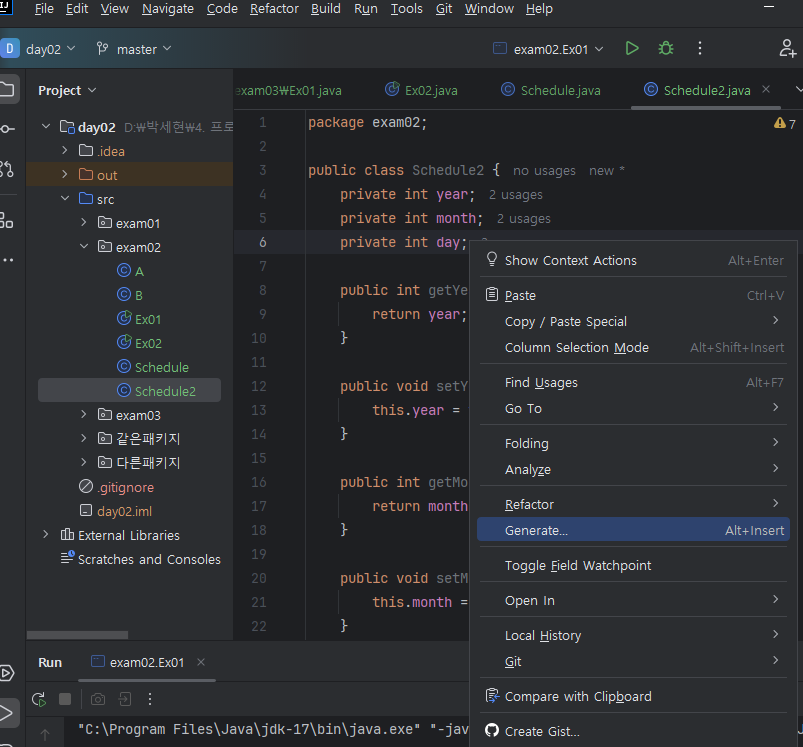Open Local History submenu
This screenshot has height=747, width=803.
633,635
